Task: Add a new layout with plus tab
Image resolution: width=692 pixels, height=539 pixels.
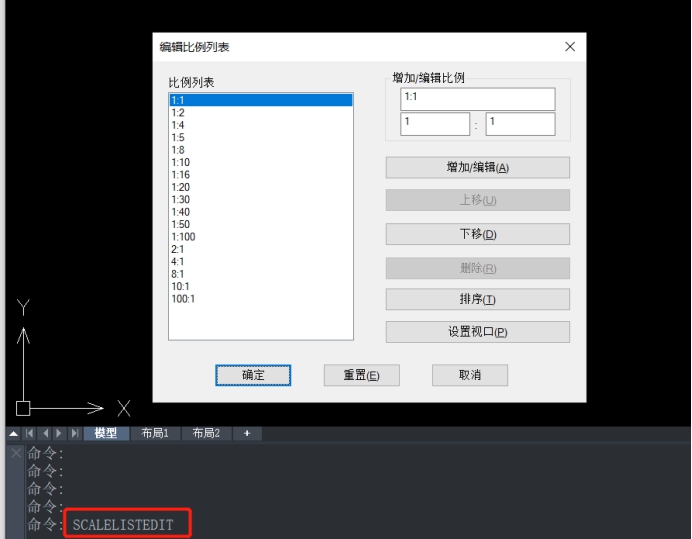Action: pos(246,434)
